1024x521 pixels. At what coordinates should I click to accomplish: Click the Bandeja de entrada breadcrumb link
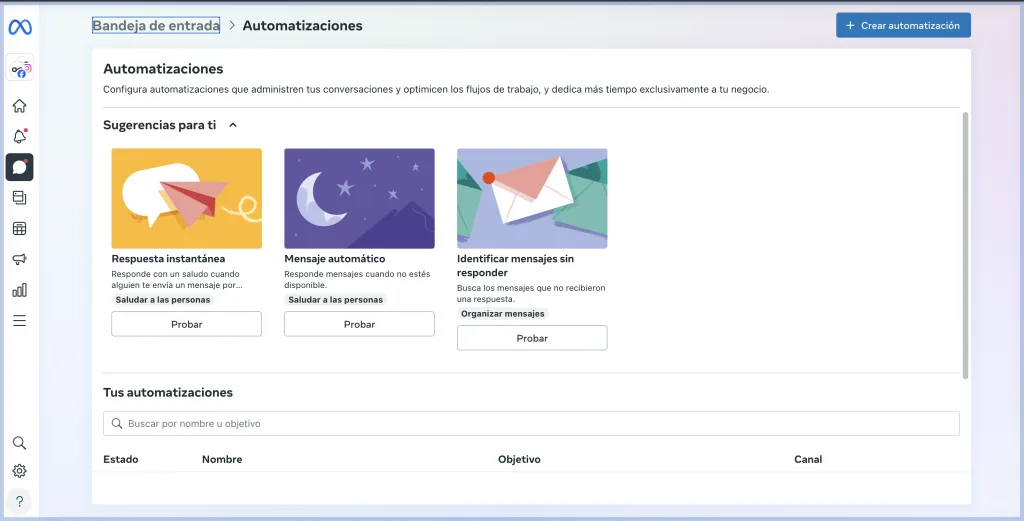155,25
